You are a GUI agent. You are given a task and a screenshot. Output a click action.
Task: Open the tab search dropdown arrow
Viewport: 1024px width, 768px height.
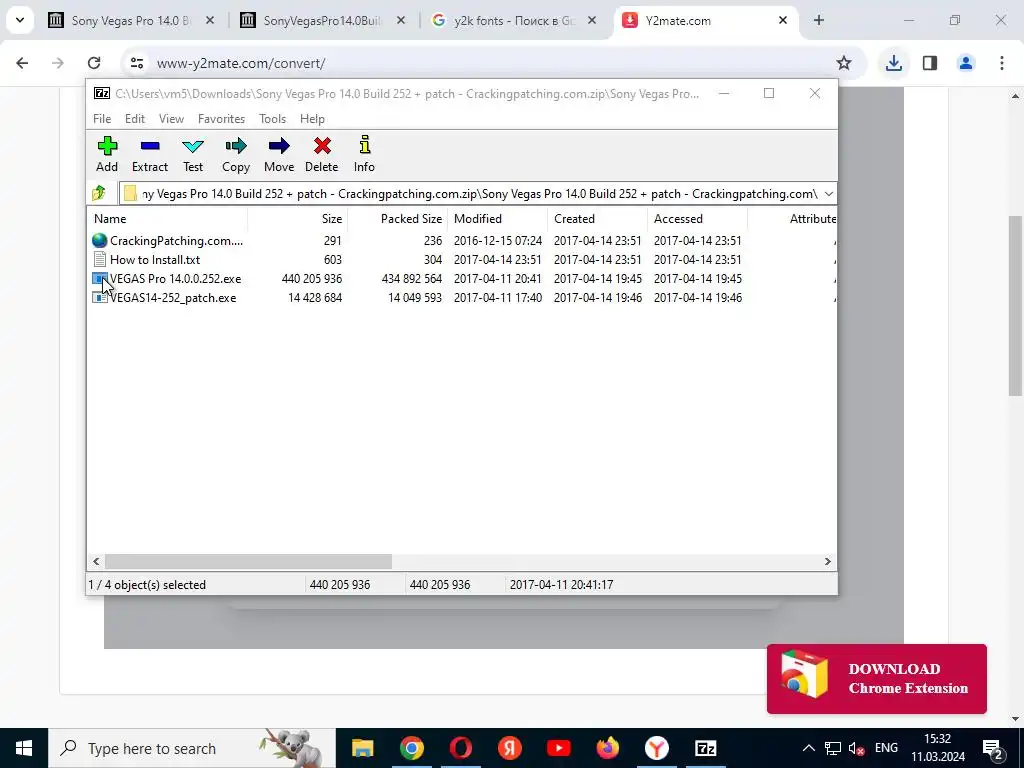pos(20,20)
